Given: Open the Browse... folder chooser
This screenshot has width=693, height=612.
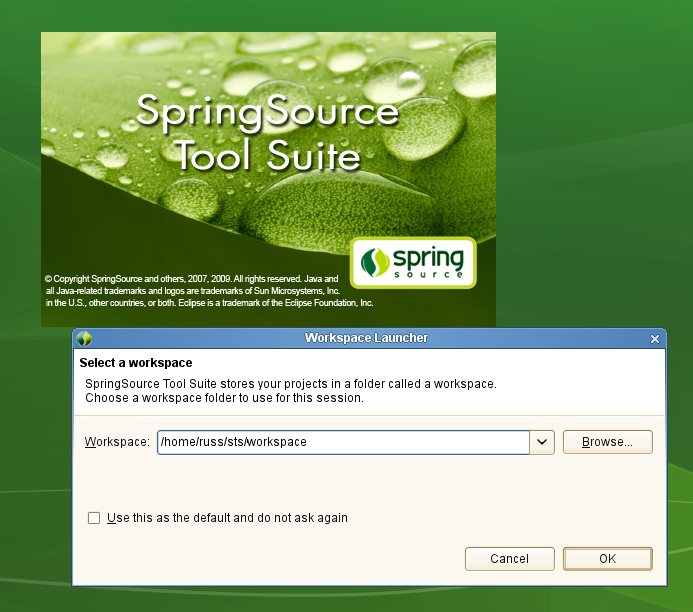Looking at the screenshot, I should (608, 442).
